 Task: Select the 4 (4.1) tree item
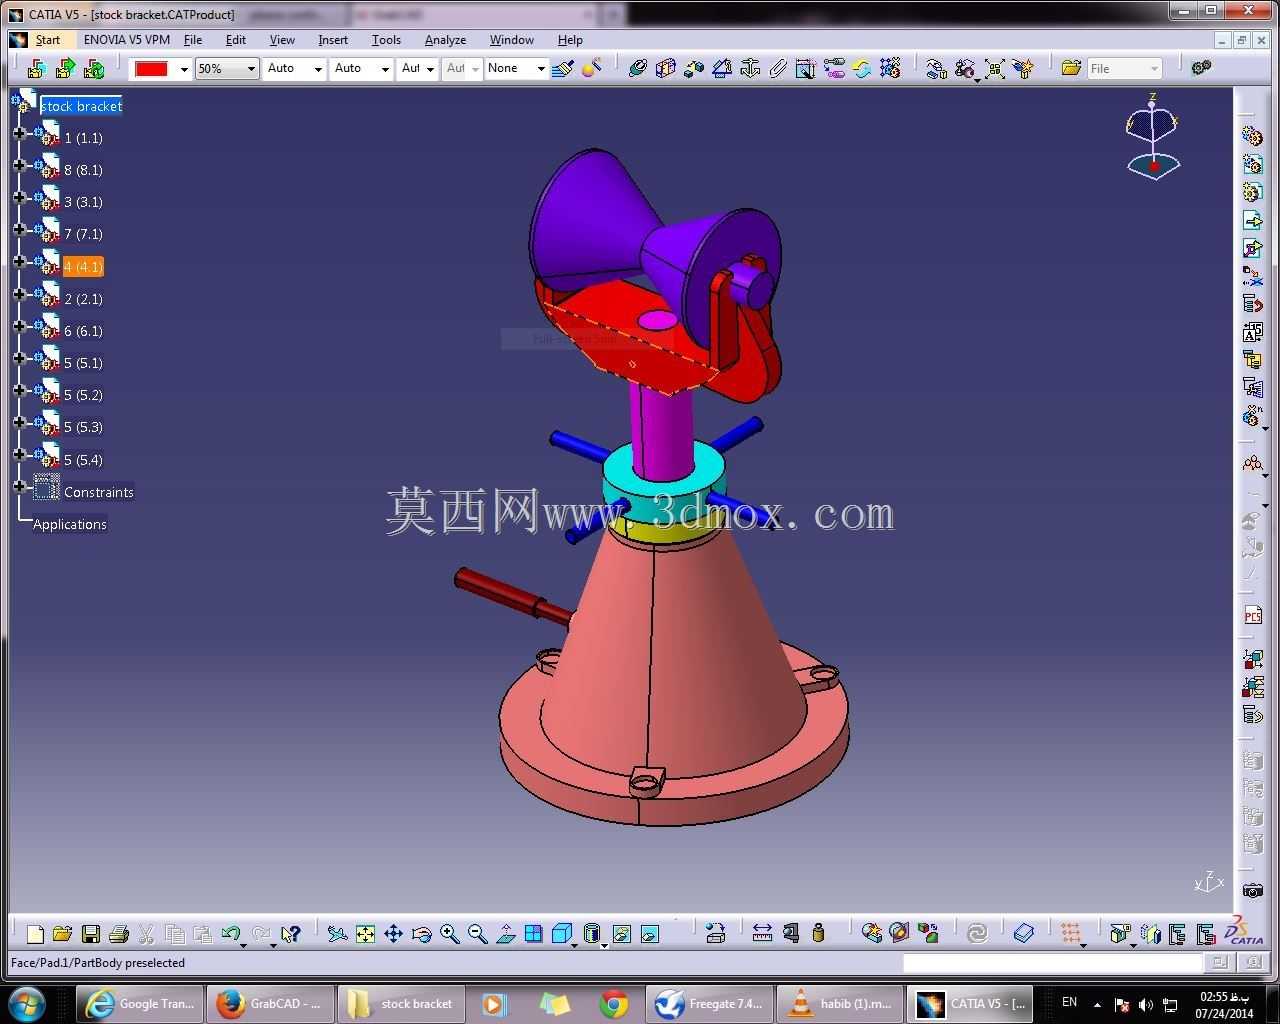coord(83,267)
